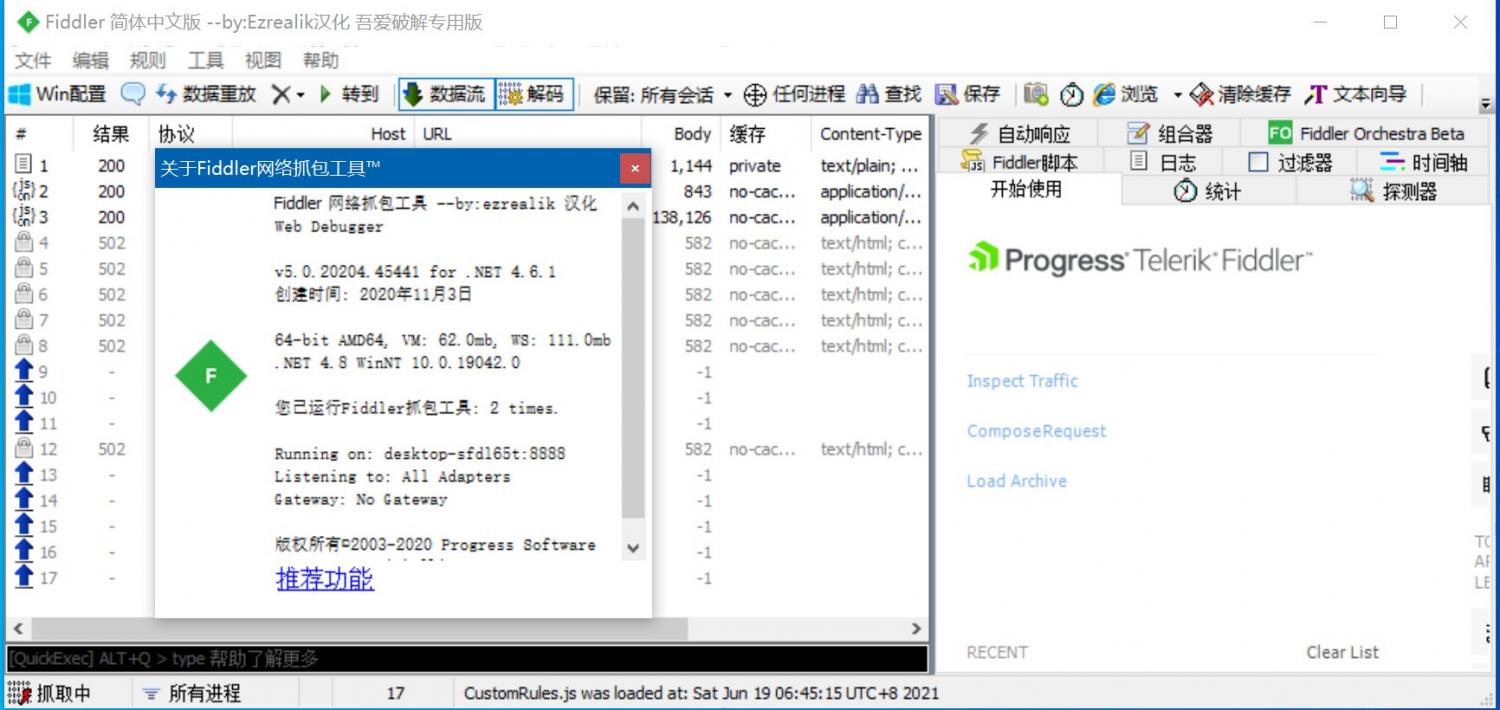Replay sessions with 数据重放
Image resolution: width=1500 pixels, height=710 pixels.
point(207,95)
